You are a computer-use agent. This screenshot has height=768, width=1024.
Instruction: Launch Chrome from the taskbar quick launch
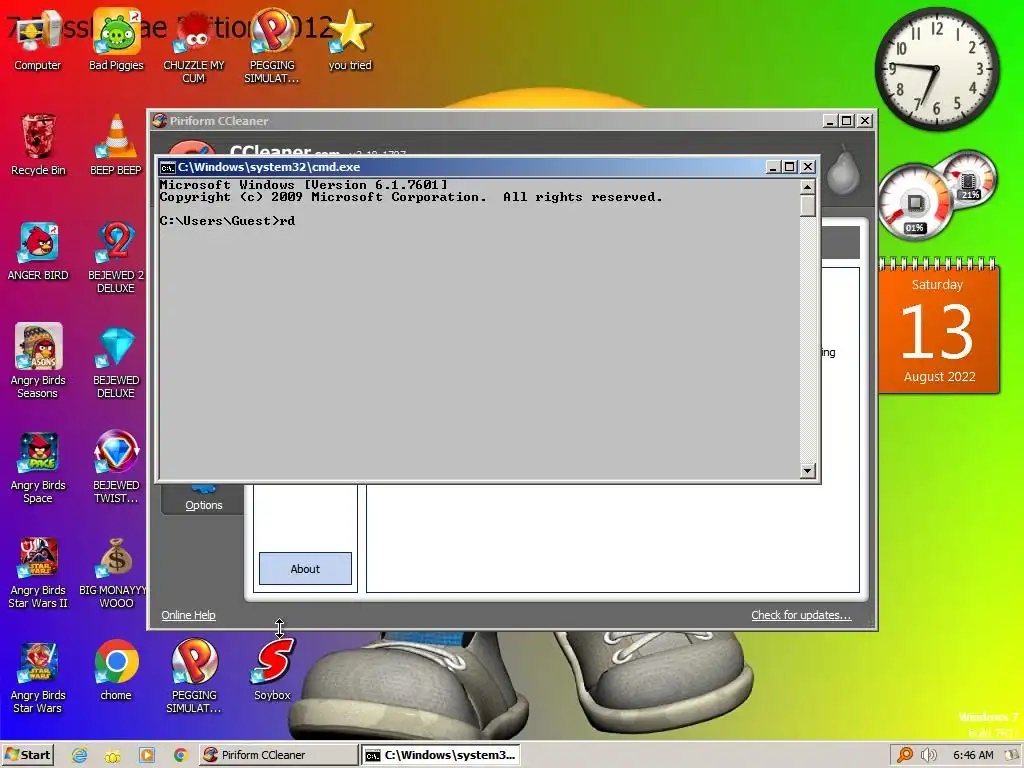180,755
